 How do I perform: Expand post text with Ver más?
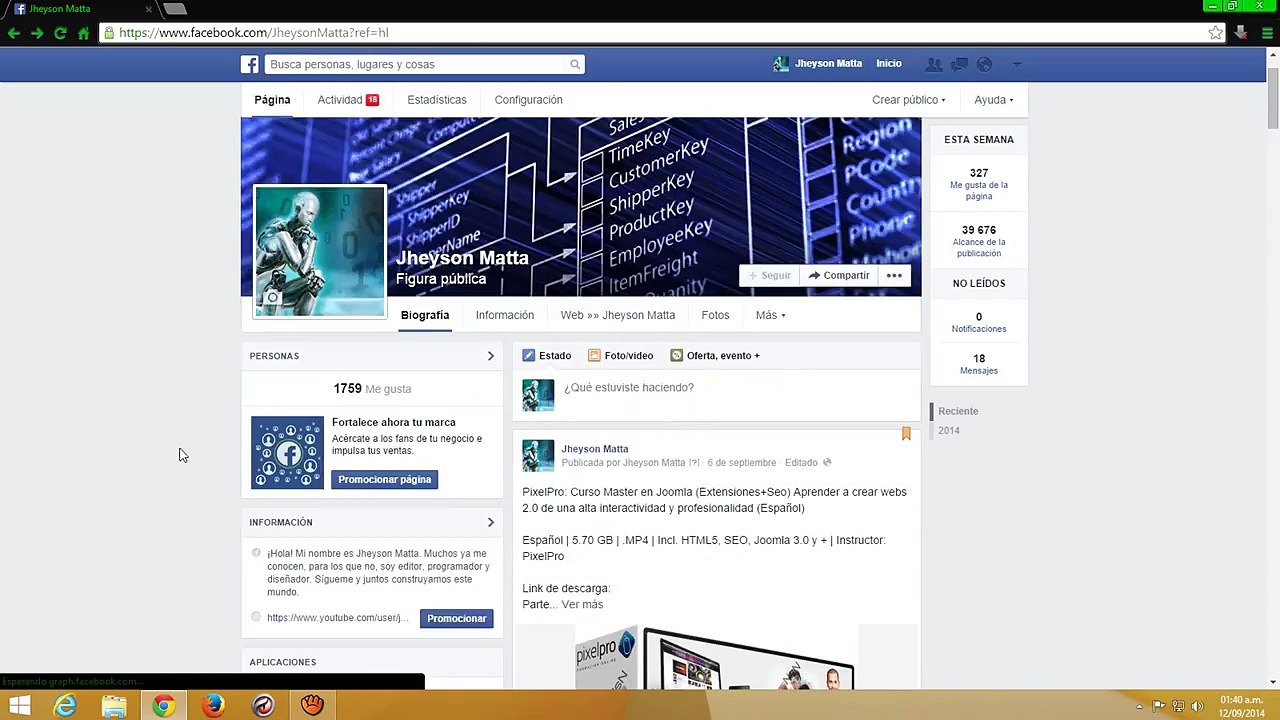pyautogui.click(x=582, y=604)
